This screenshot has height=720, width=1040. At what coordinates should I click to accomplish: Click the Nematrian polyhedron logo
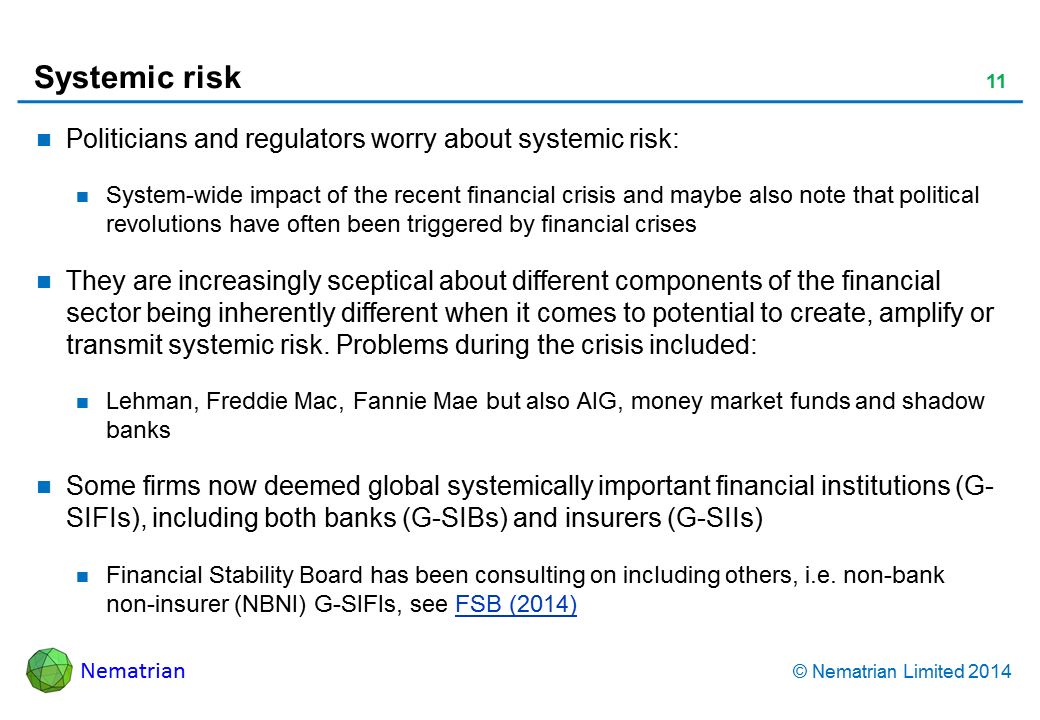point(49,670)
